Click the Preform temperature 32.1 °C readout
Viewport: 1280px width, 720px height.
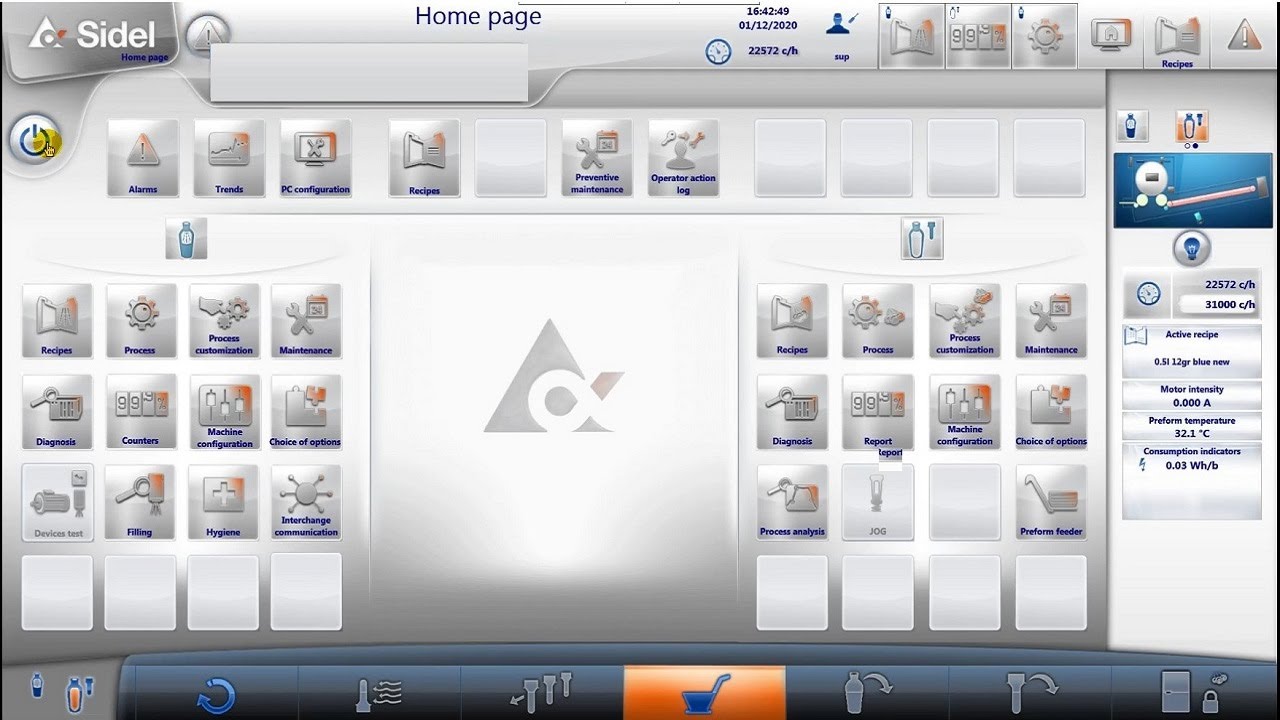click(1192, 427)
